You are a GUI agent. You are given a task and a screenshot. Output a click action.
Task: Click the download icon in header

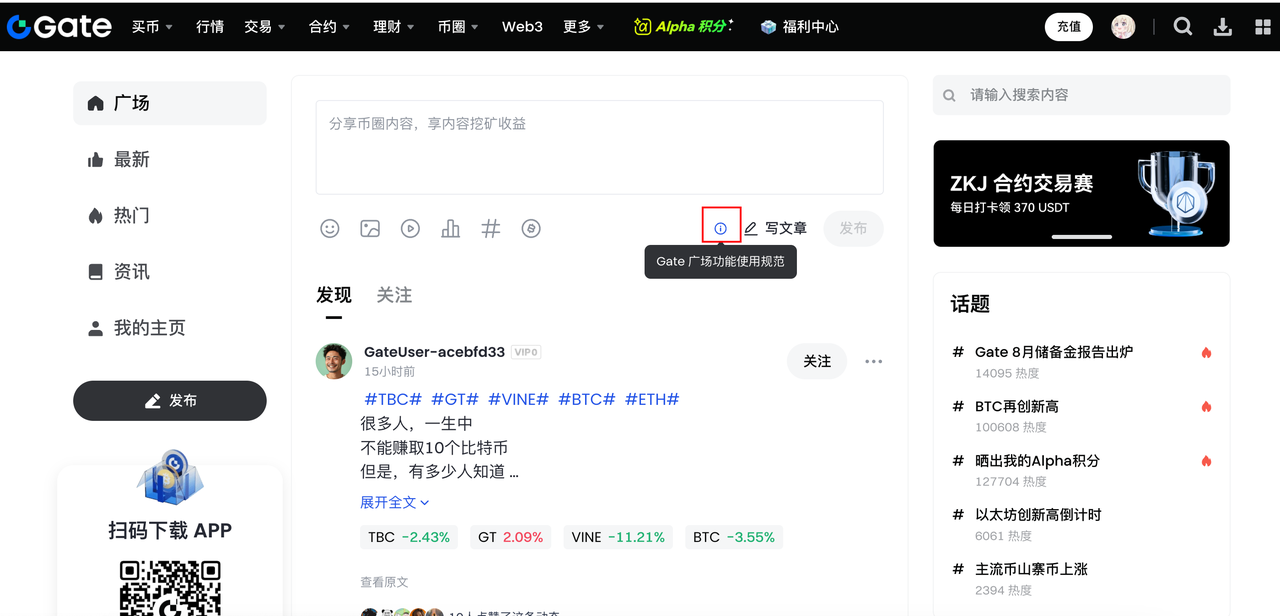click(1222, 27)
